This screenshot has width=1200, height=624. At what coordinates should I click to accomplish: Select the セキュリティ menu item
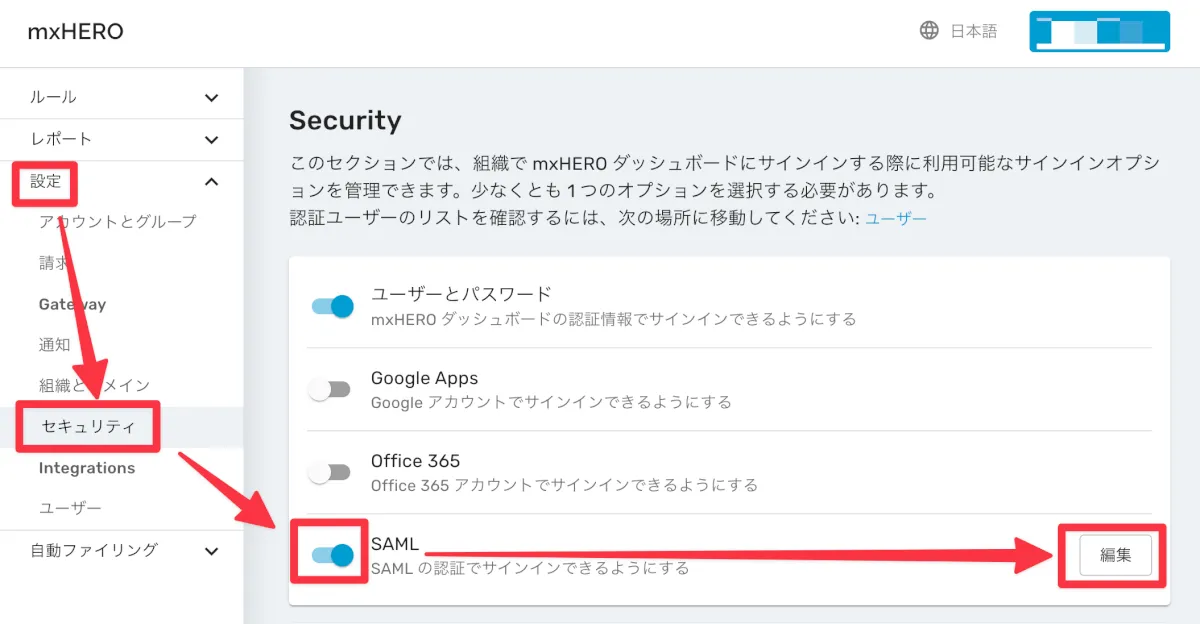87,427
